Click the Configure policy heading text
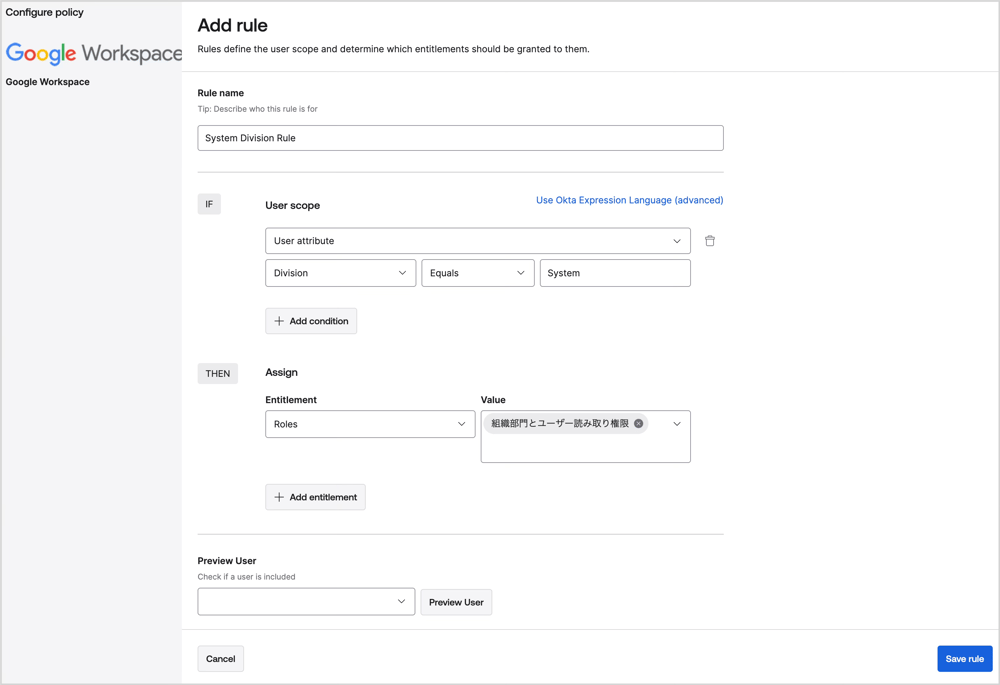The height and width of the screenshot is (685, 1000). click(45, 12)
